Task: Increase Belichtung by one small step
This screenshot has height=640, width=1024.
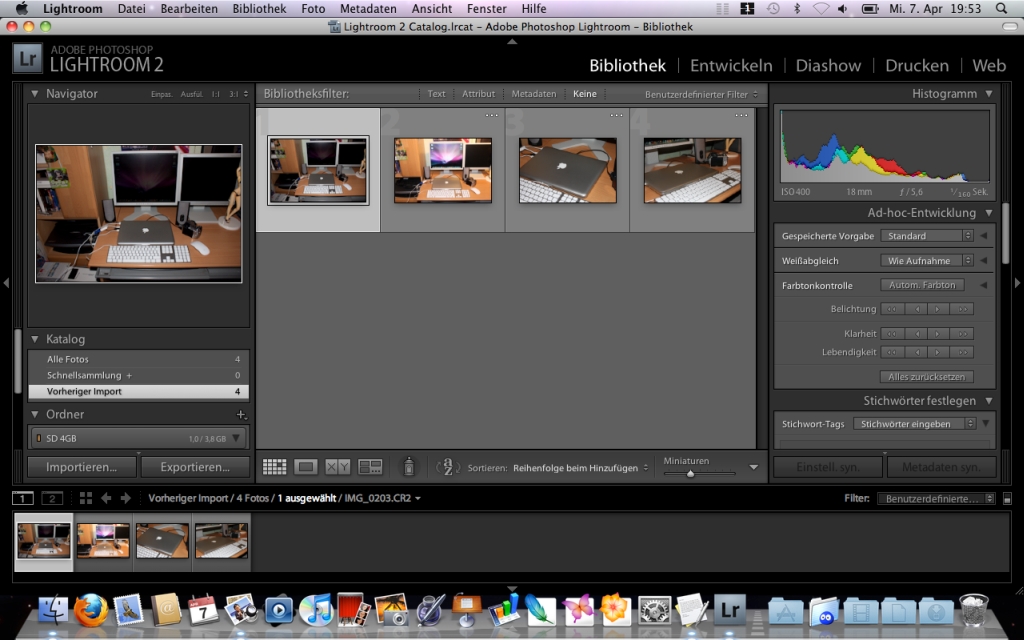Action: 938,309
